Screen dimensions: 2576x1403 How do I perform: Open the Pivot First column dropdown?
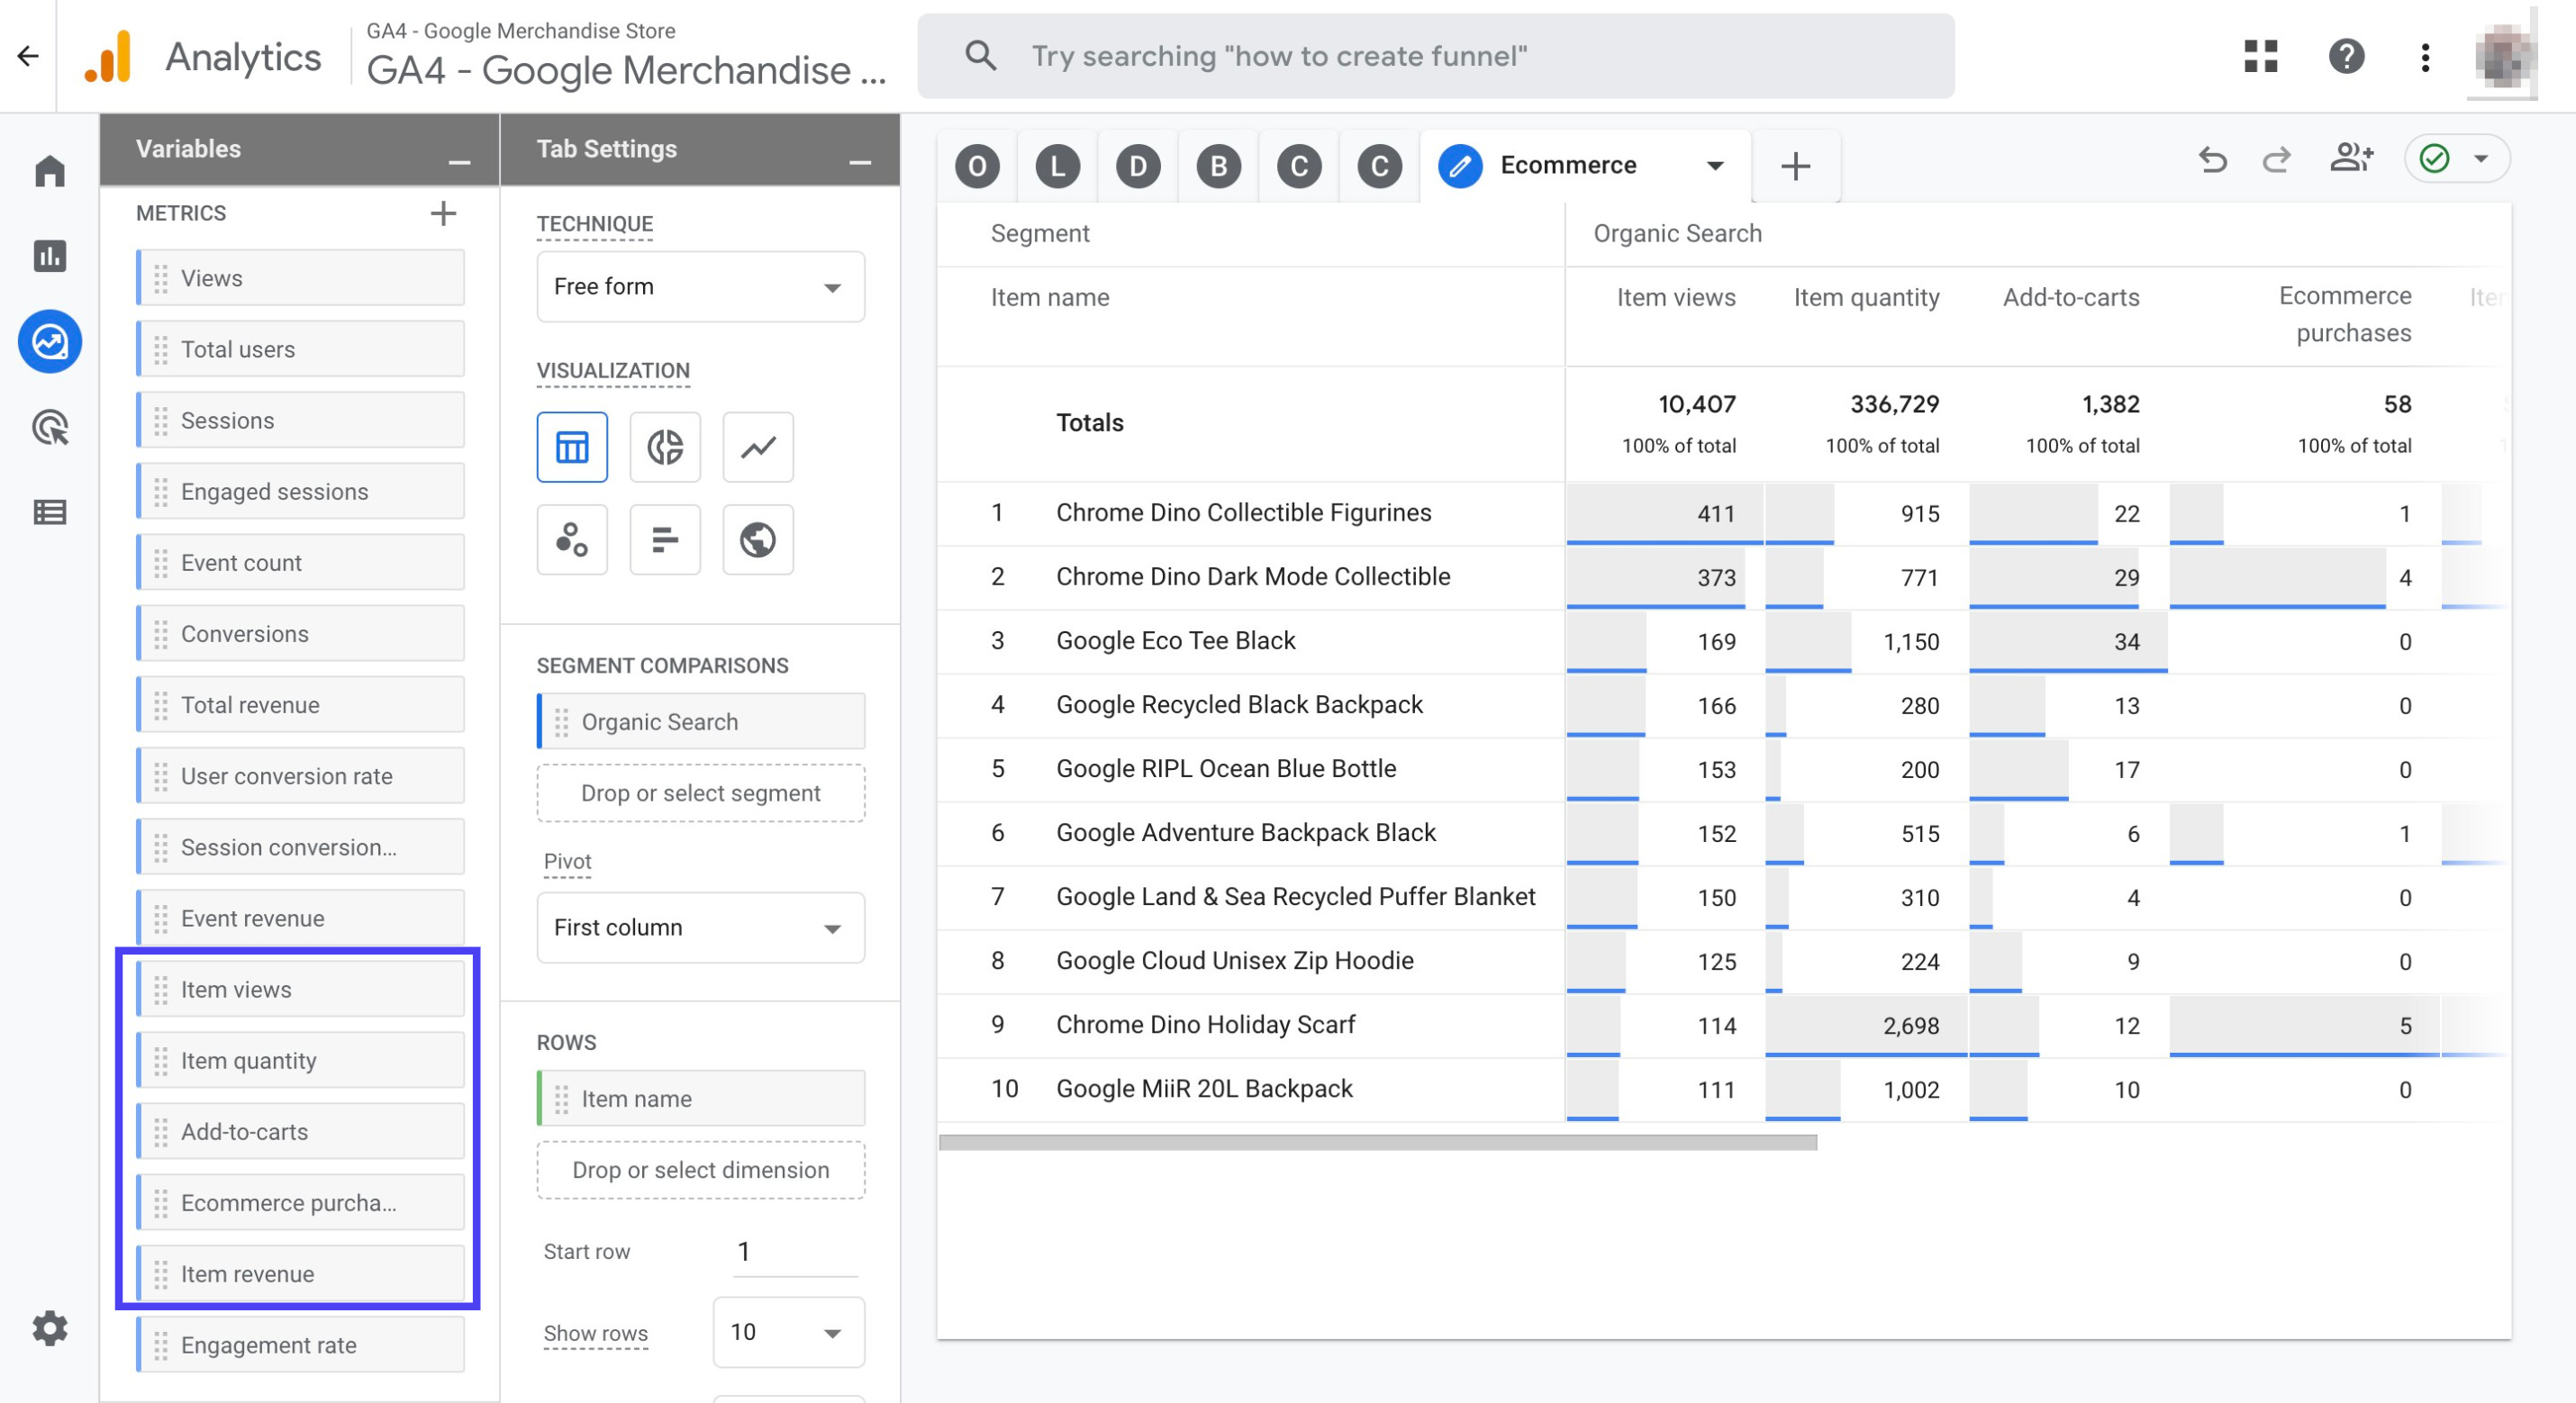pyautogui.click(x=701, y=928)
